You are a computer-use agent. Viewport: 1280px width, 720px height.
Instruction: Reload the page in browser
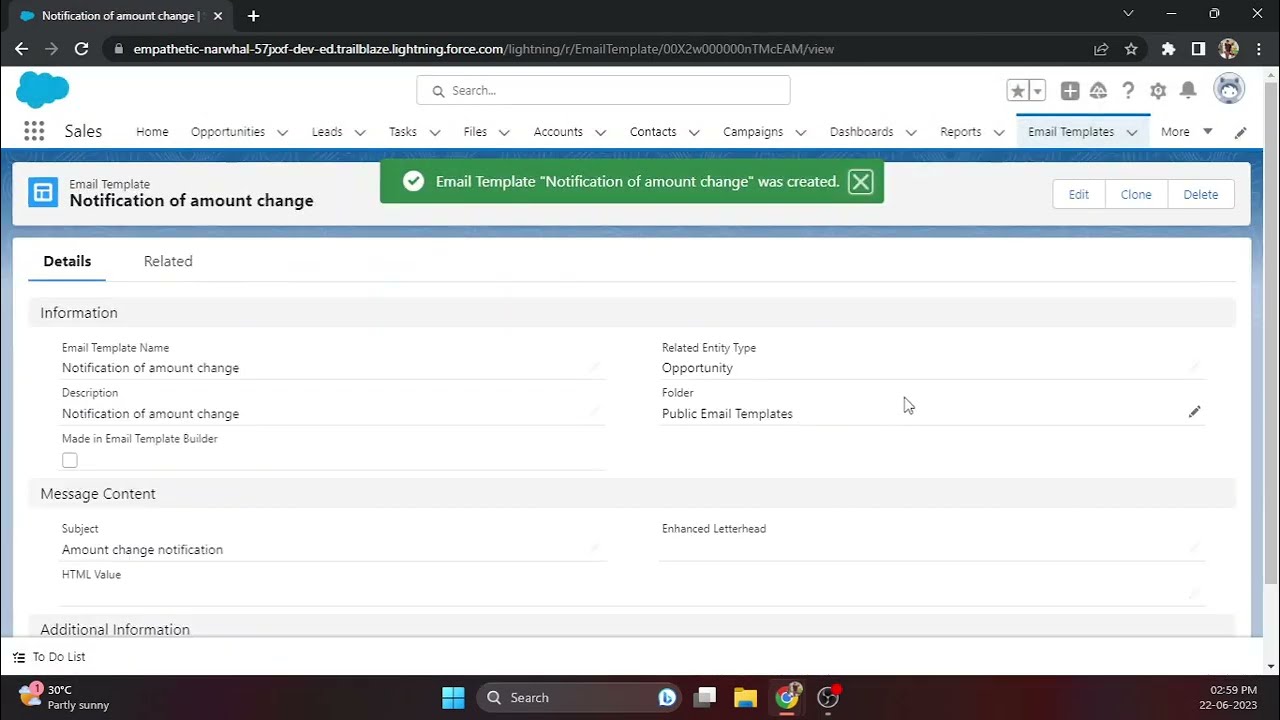(81, 48)
